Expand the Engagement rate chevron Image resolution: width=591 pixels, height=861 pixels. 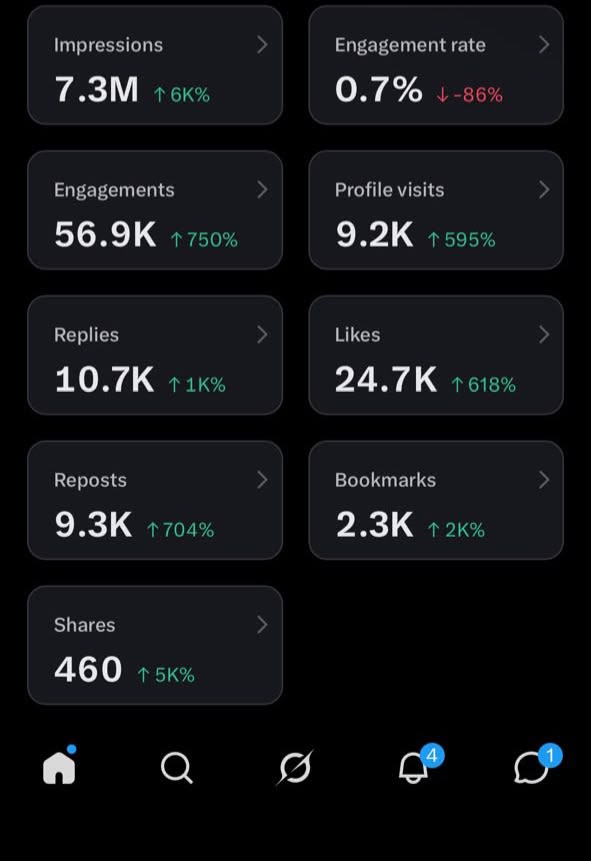[x=544, y=45]
